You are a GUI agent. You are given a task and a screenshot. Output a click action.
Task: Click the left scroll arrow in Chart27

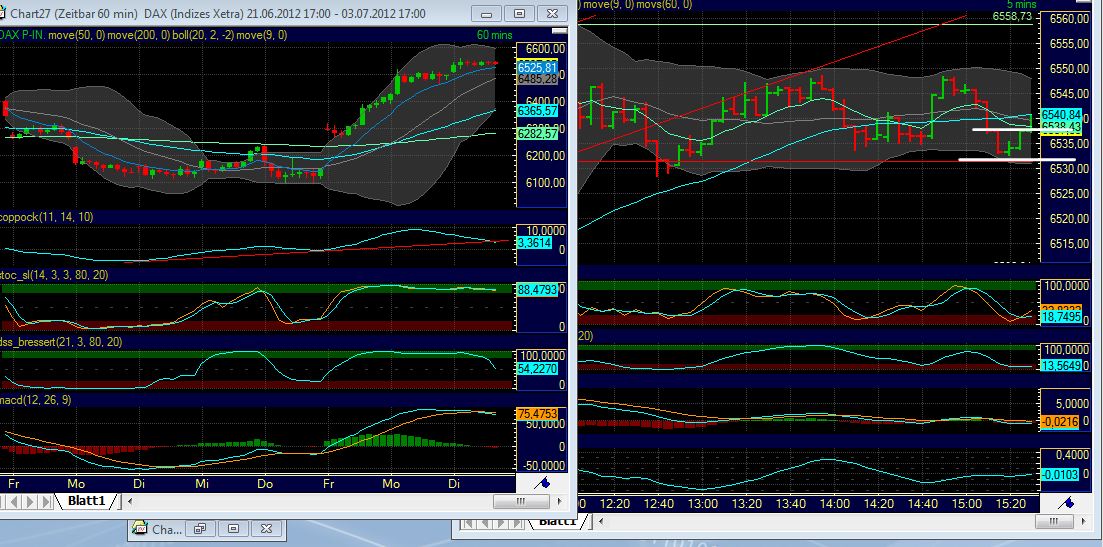[129, 501]
